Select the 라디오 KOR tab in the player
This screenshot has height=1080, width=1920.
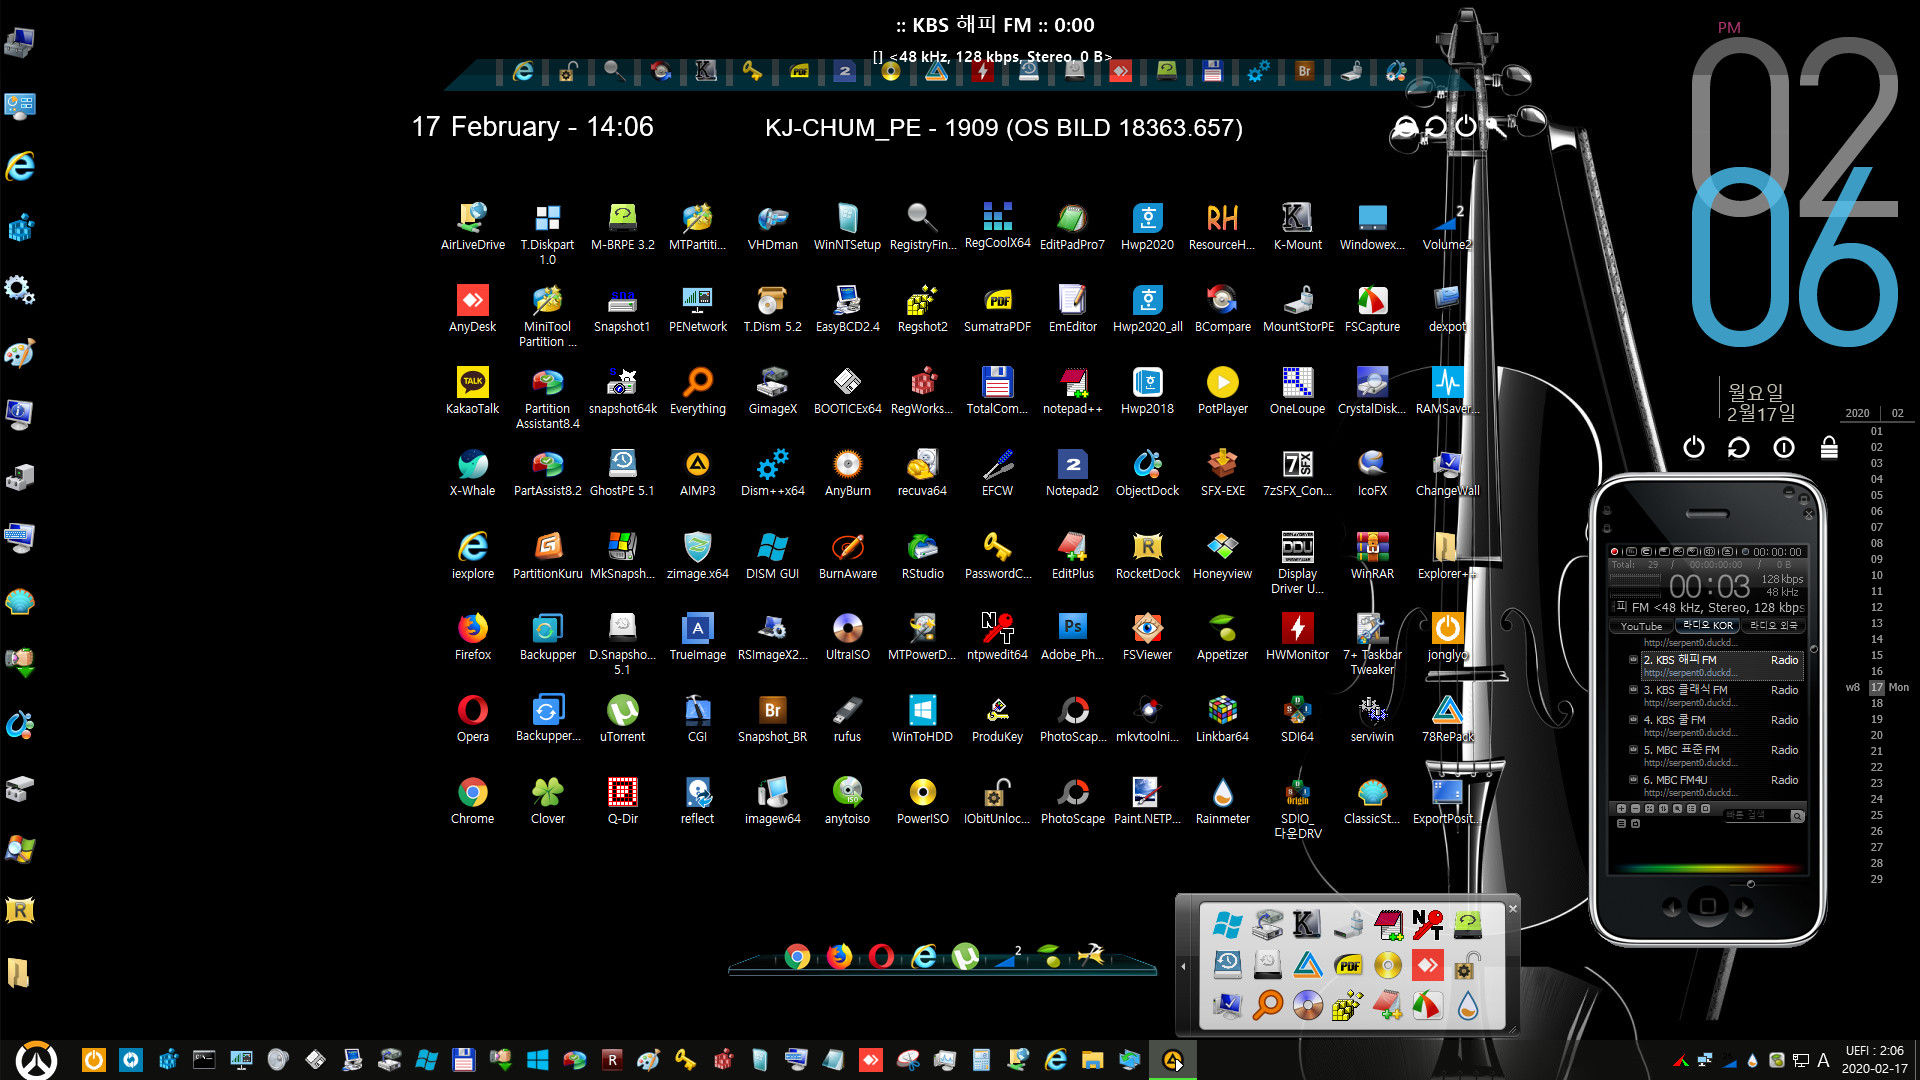[1707, 626]
